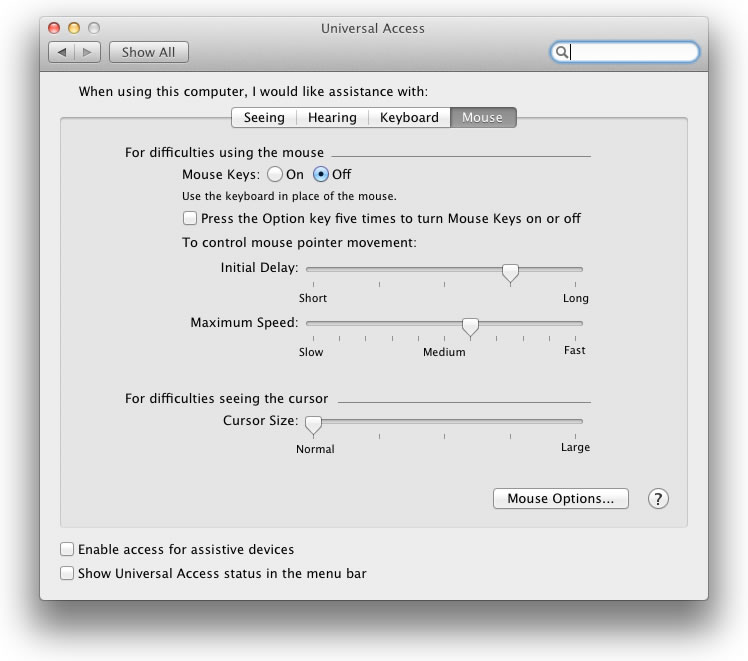748x661 pixels.
Task: Select Mouse Keys Off radio button
Action: coord(321,174)
